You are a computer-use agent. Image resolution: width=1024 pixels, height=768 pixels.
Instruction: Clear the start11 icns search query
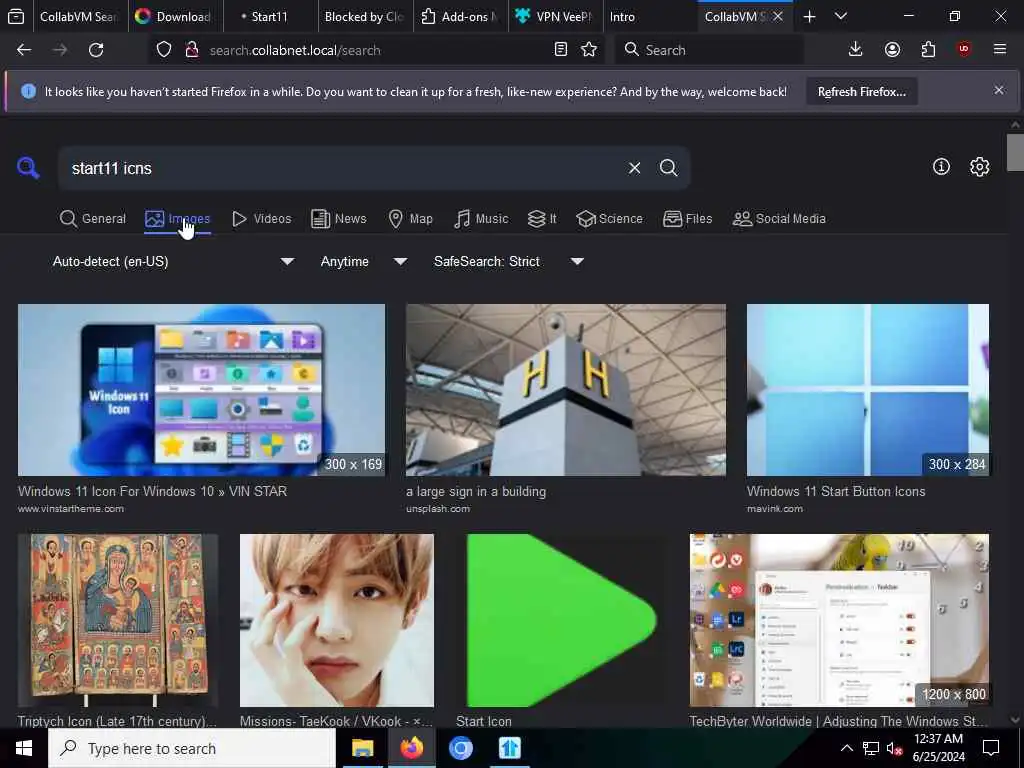coord(634,168)
